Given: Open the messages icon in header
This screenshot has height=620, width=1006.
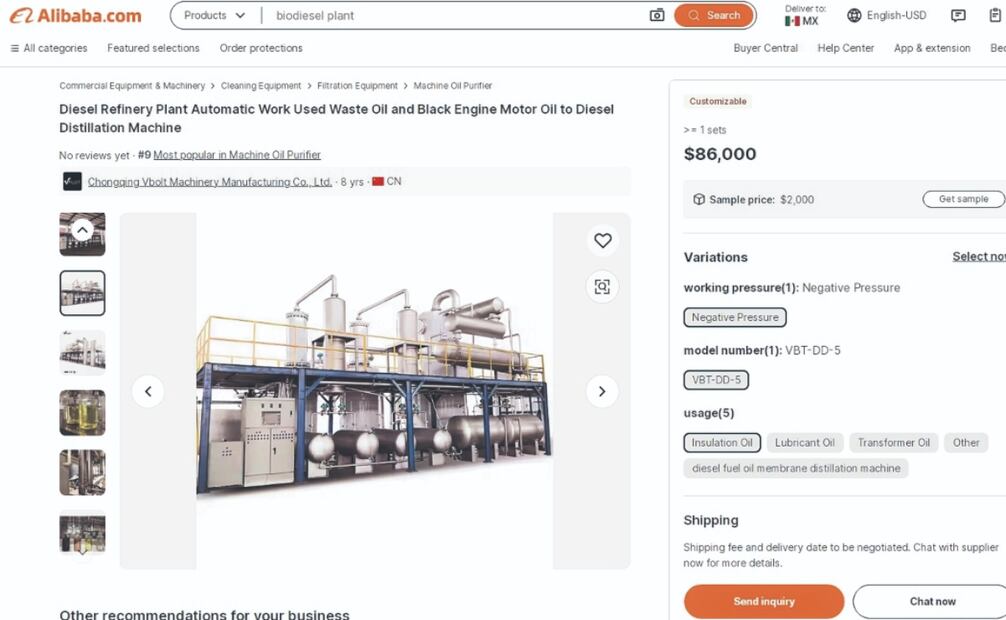Looking at the screenshot, I should (x=958, y=15).
